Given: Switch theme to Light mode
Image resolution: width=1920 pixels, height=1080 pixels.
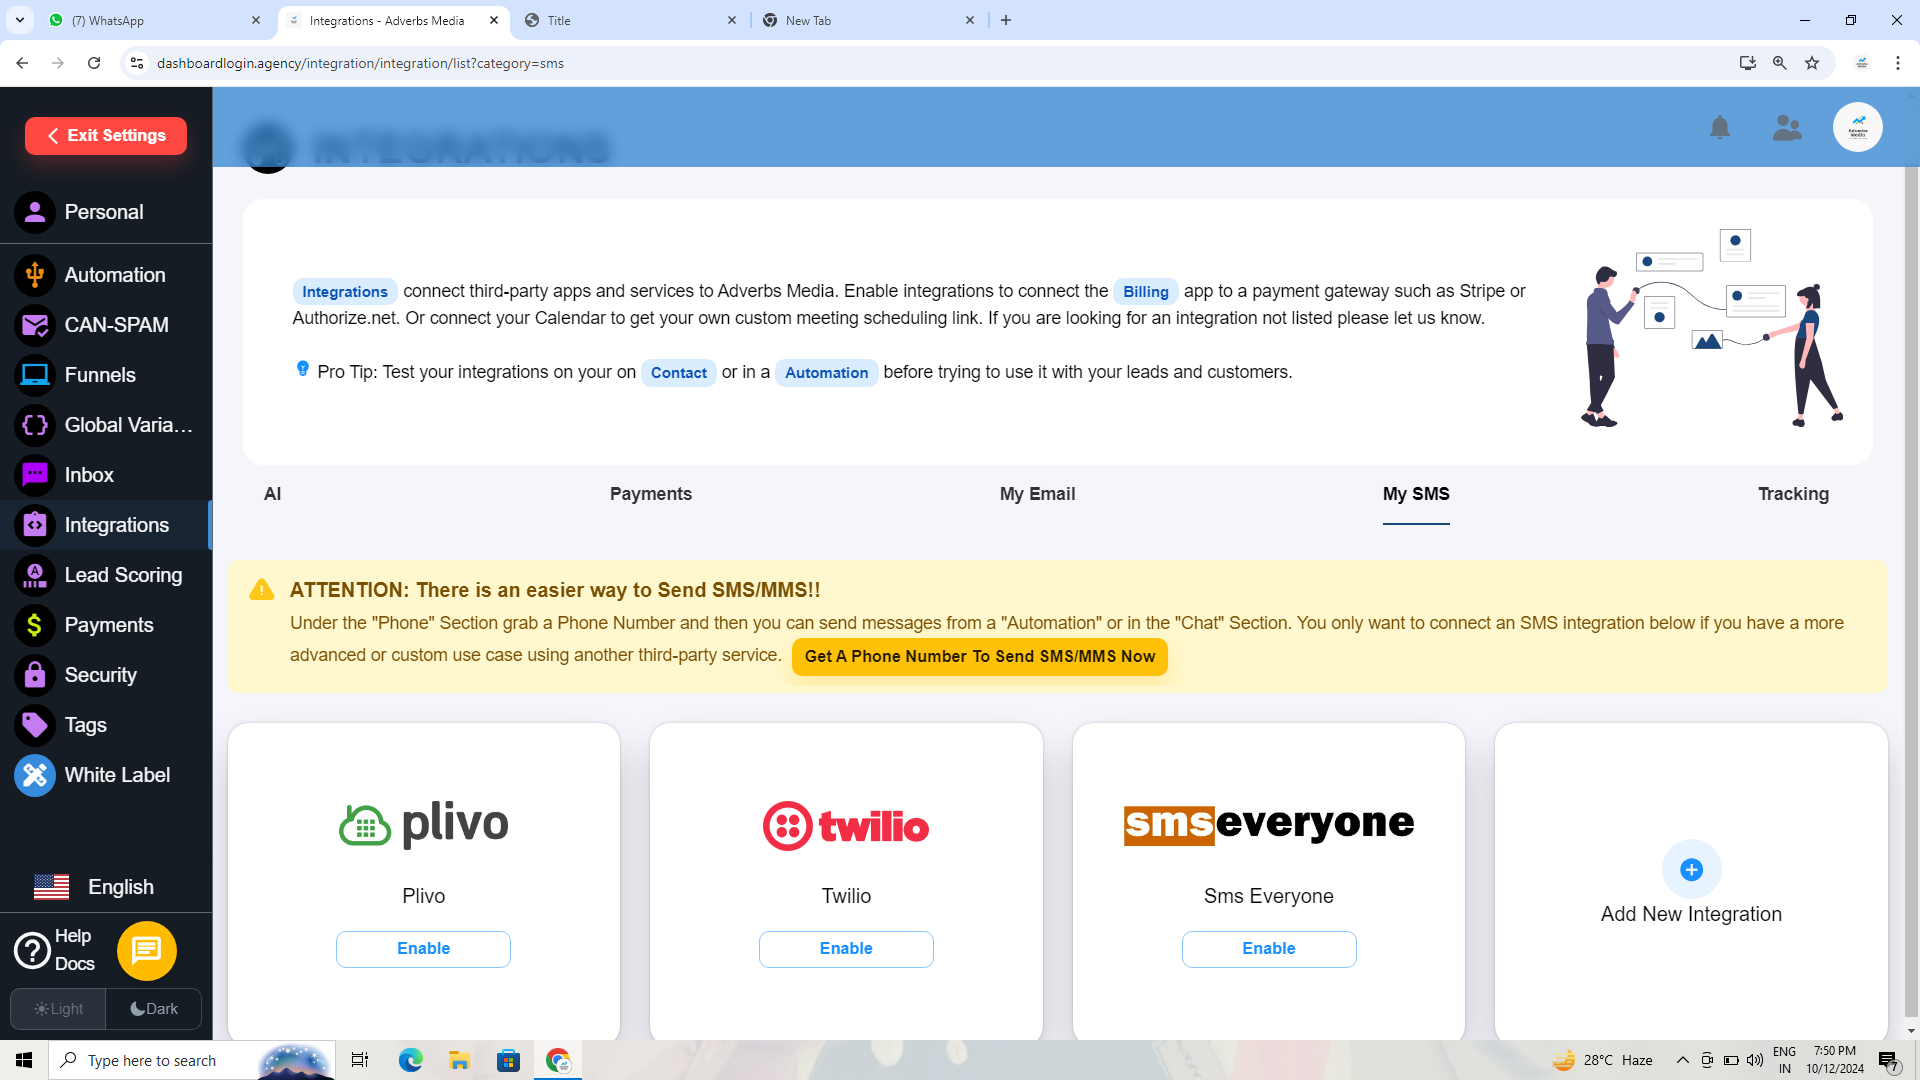Looking at the screenshot, I should pos(58,1009).
